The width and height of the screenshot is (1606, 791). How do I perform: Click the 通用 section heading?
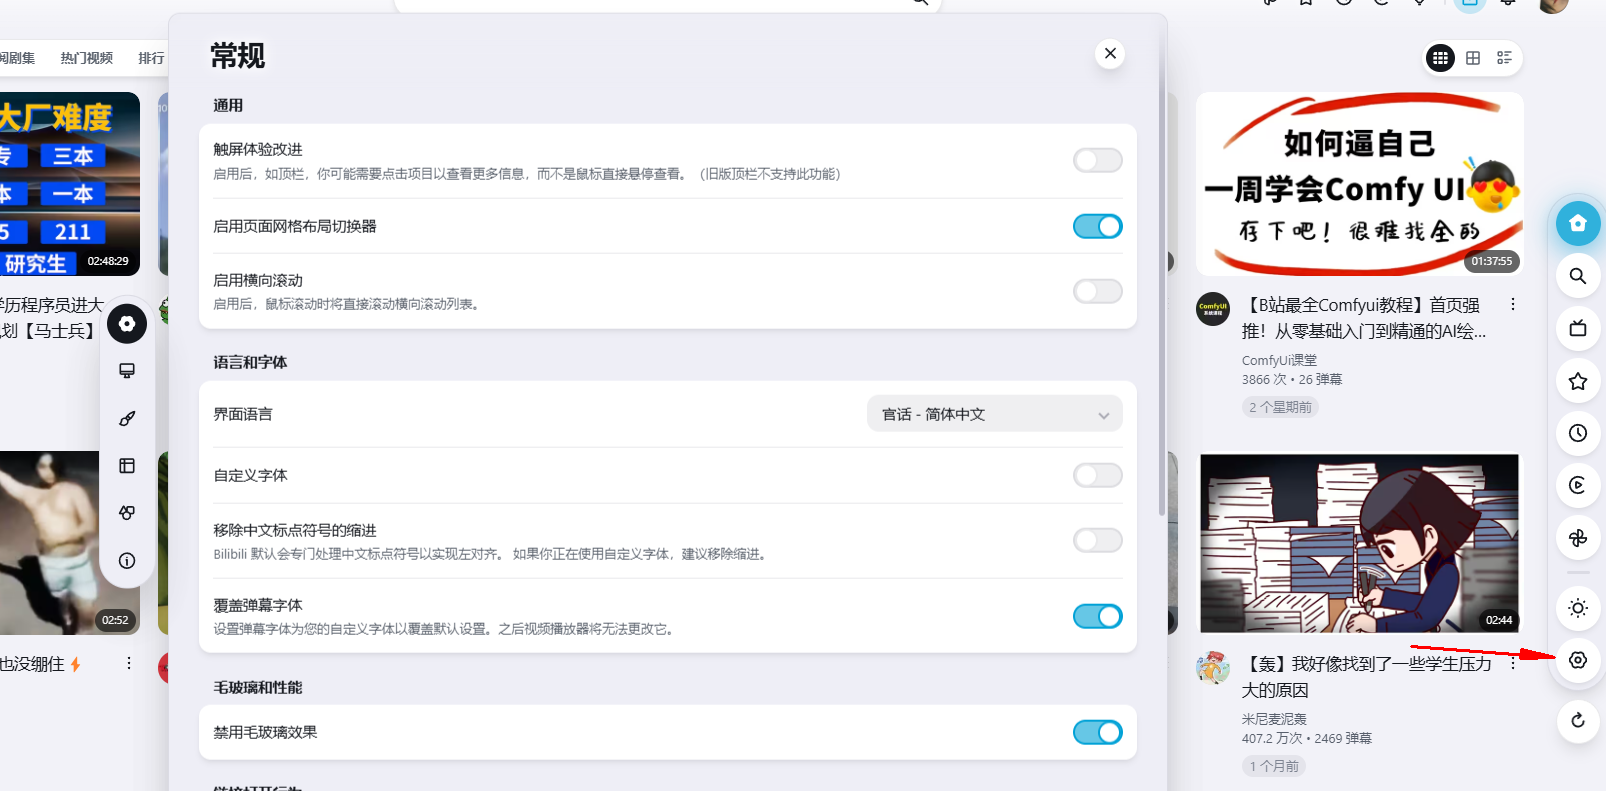click(x=228, y=105)
